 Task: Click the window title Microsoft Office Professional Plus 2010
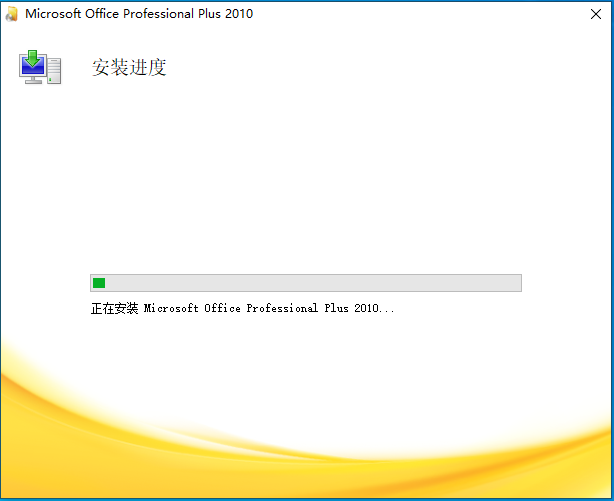tap(139, 14)
